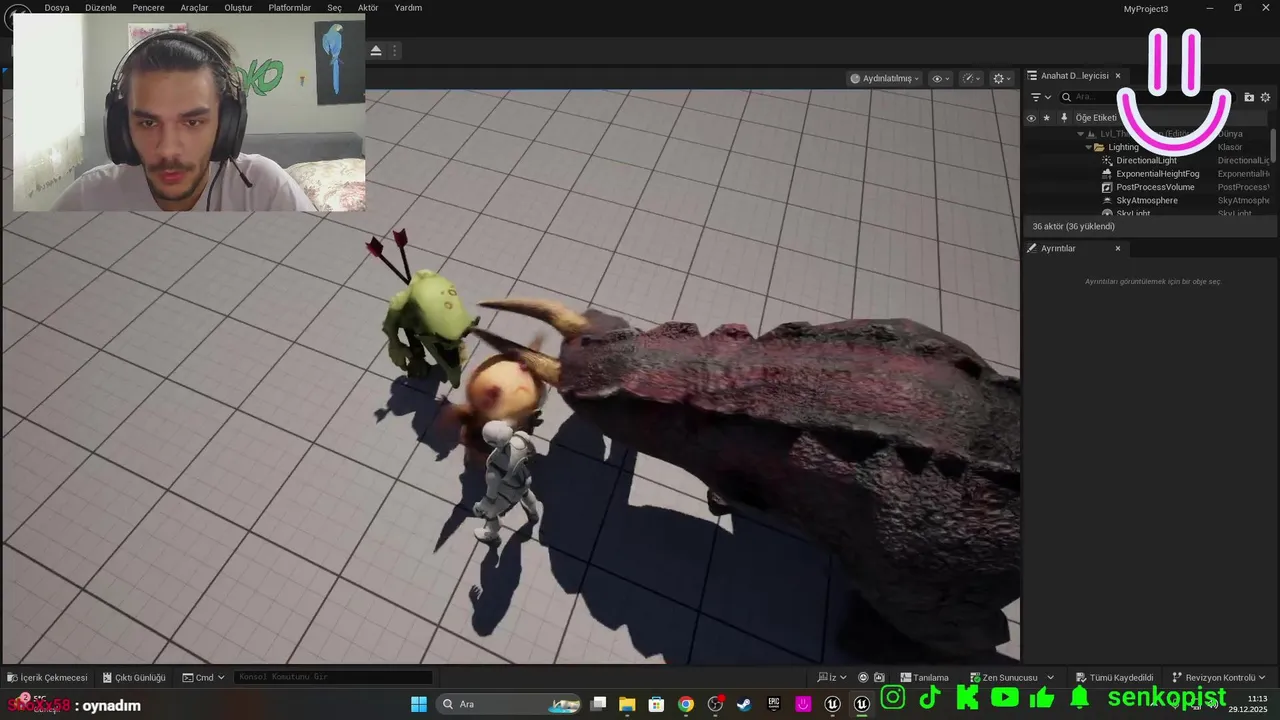
Task: Click the outliner vertical scrollbar
Action: click(1274, 145)
